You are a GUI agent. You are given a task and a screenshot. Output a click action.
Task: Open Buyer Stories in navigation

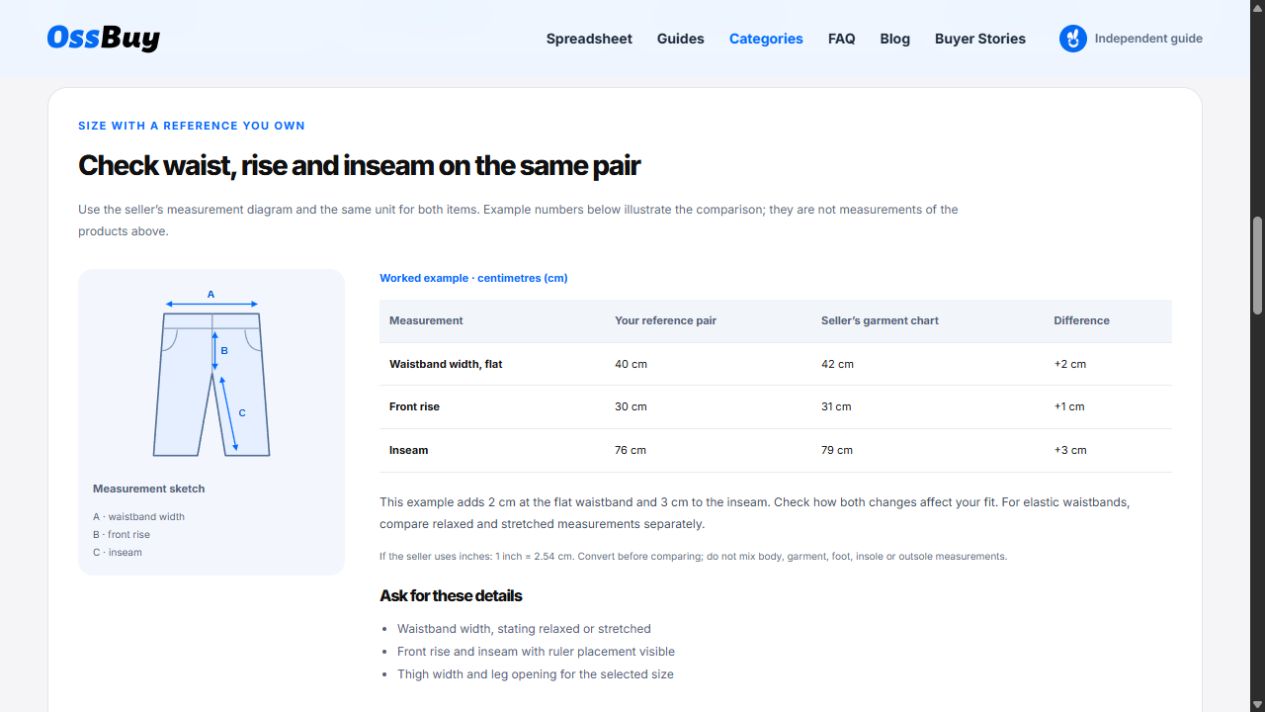point(980,39)
